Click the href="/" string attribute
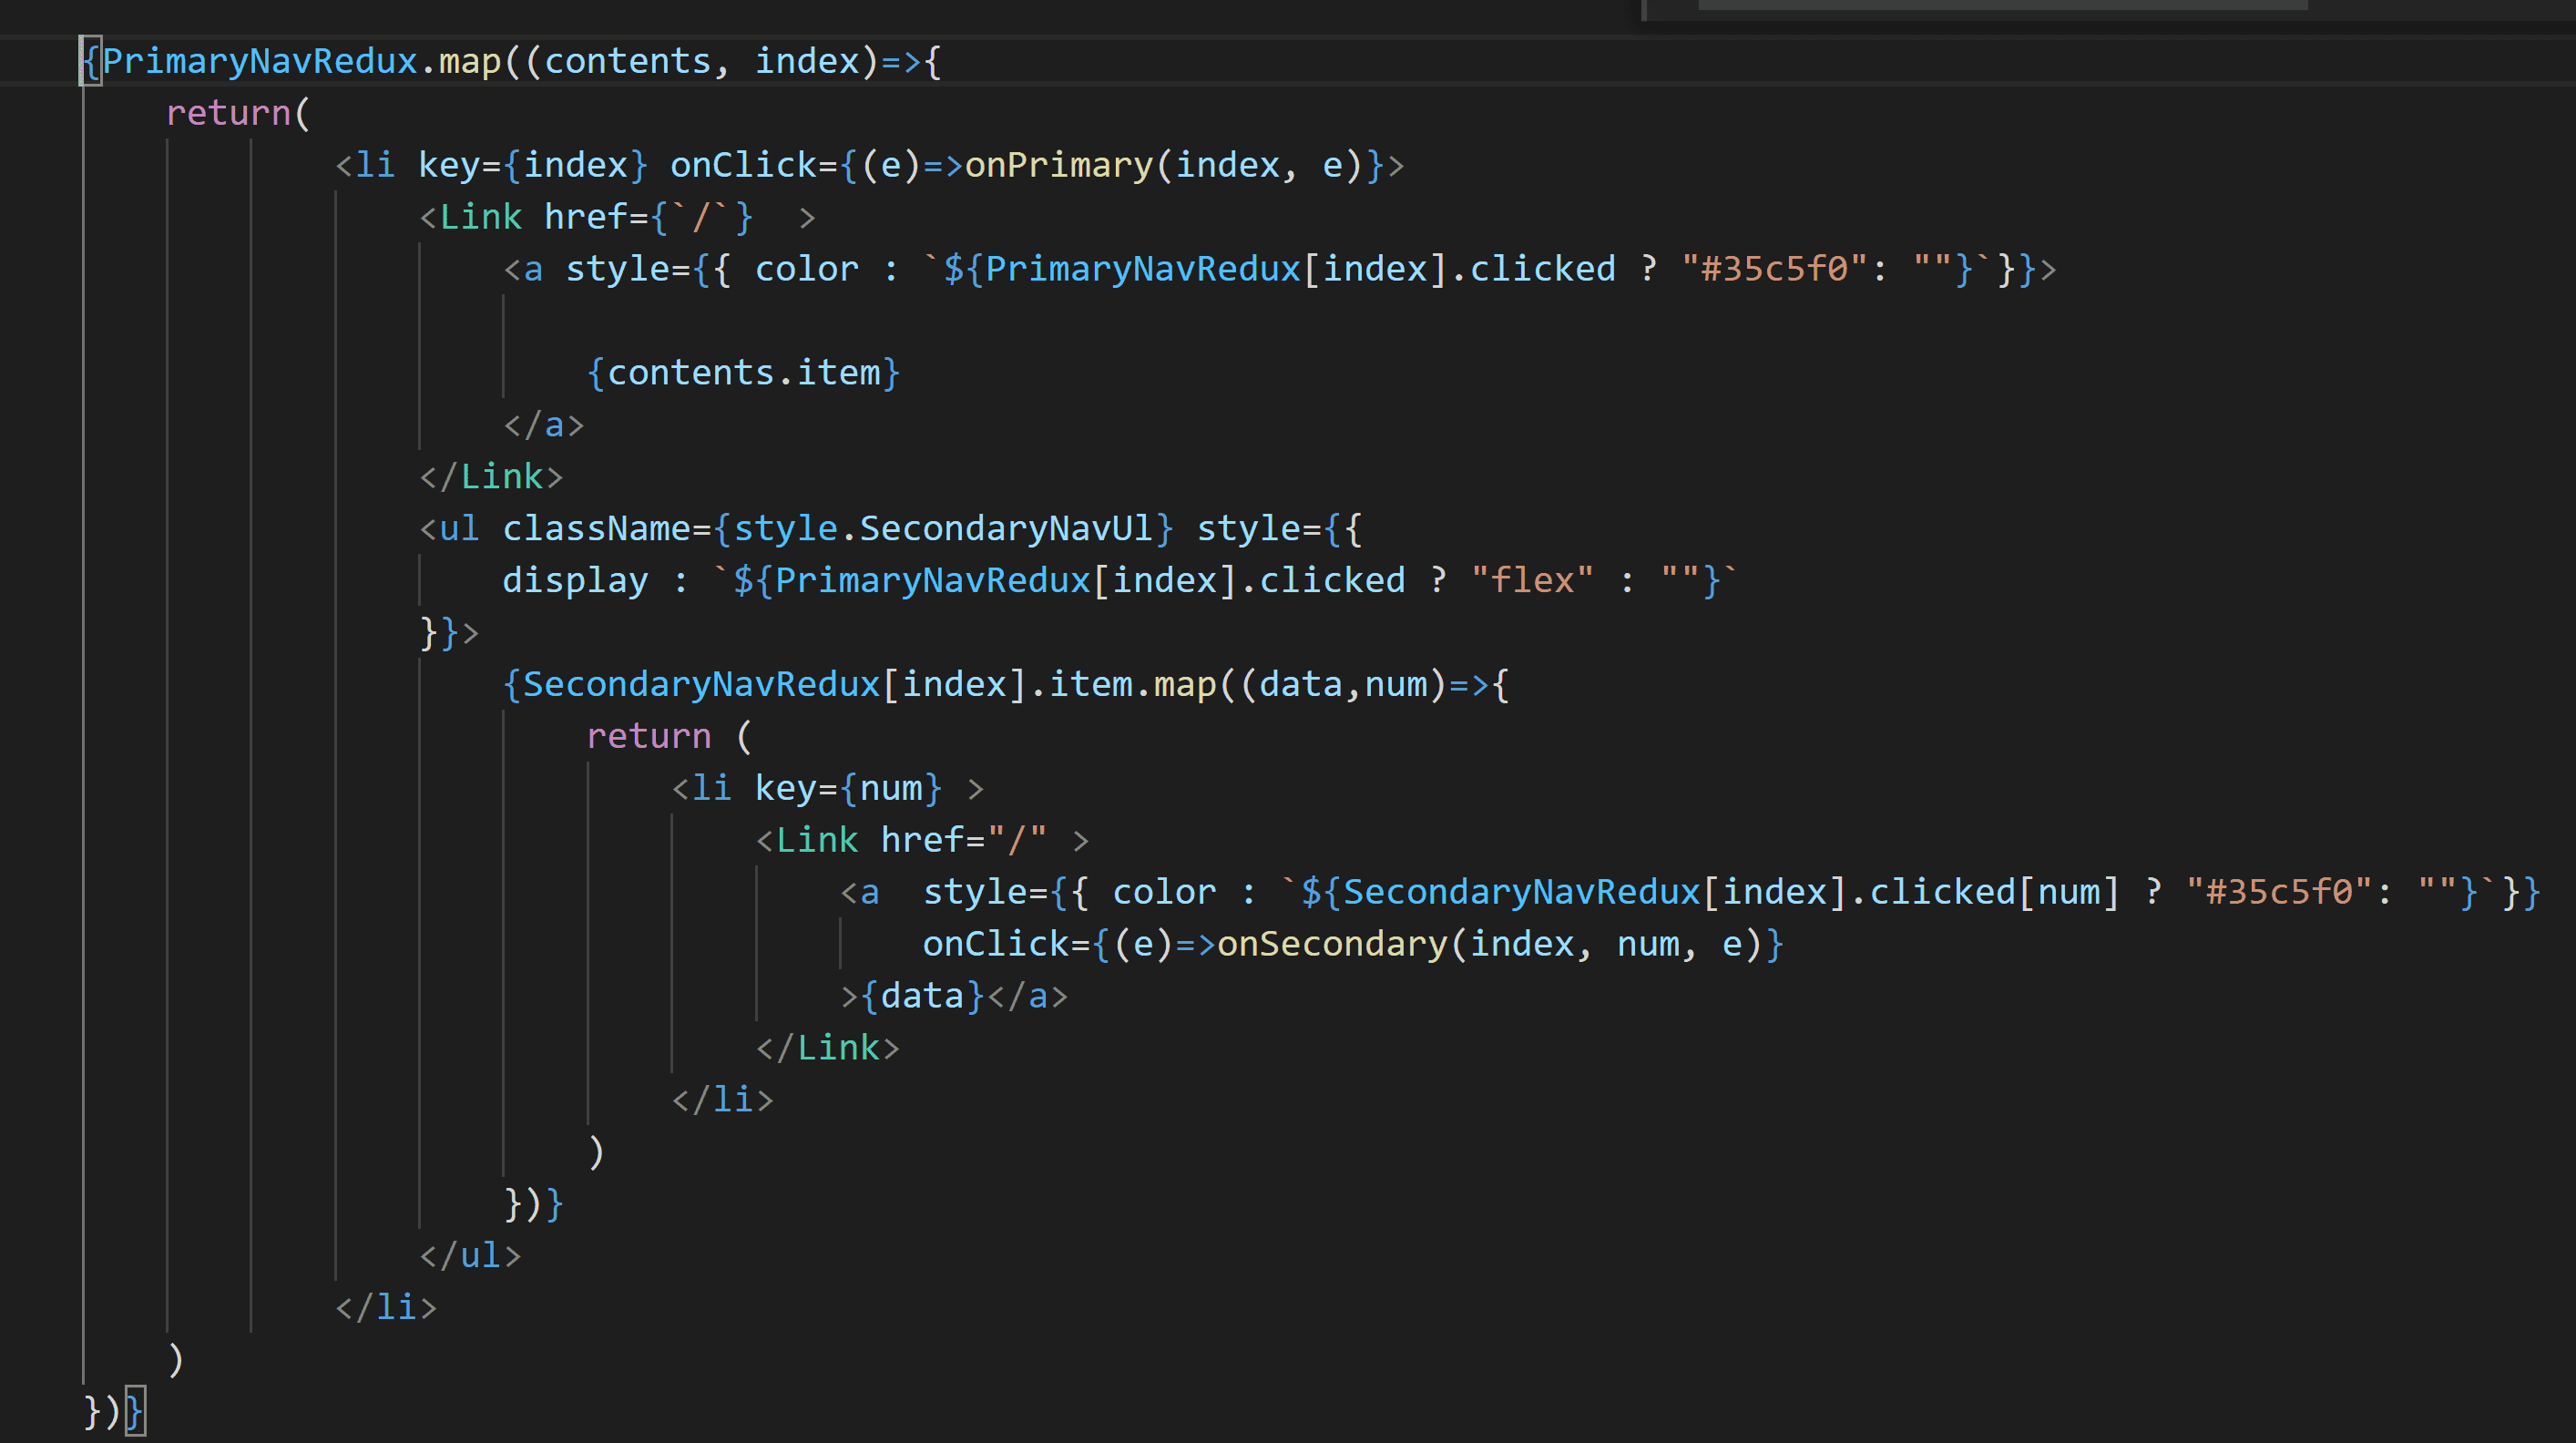Image resolution: width=2576 pixels, height=1443 pixels. tap(964, 840)
